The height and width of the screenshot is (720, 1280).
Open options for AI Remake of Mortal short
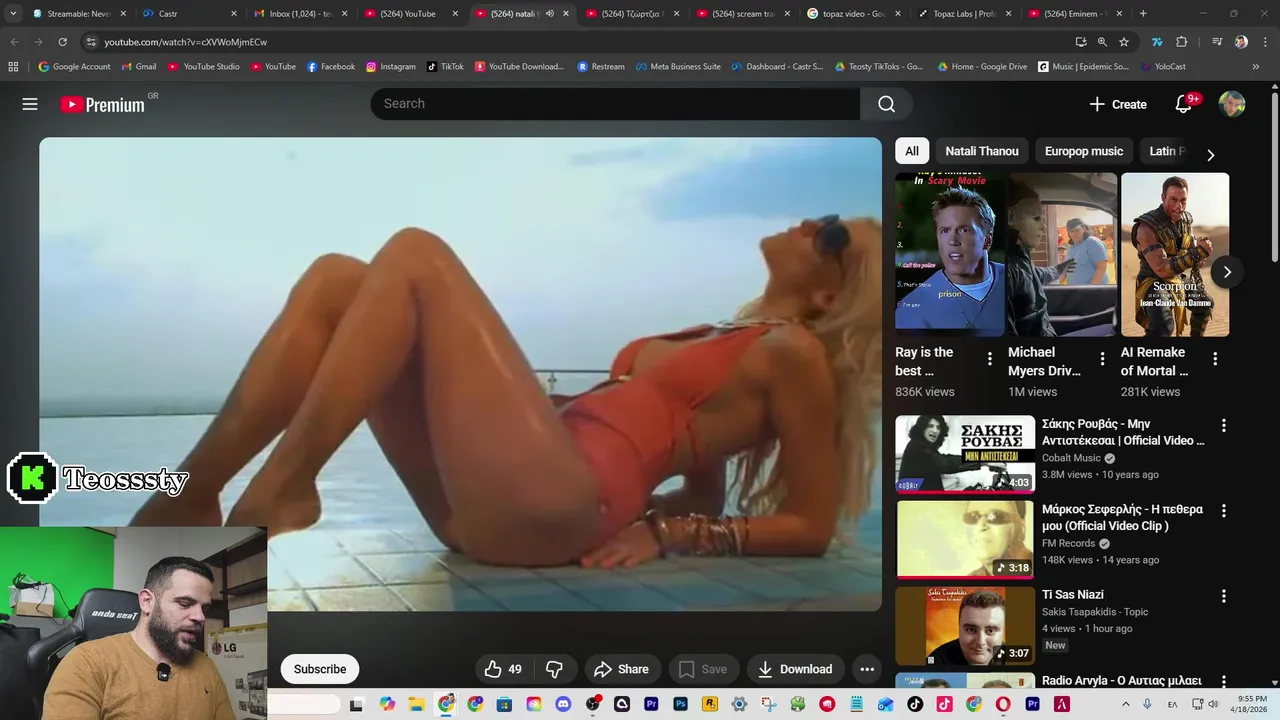(x=1215, y=359)
